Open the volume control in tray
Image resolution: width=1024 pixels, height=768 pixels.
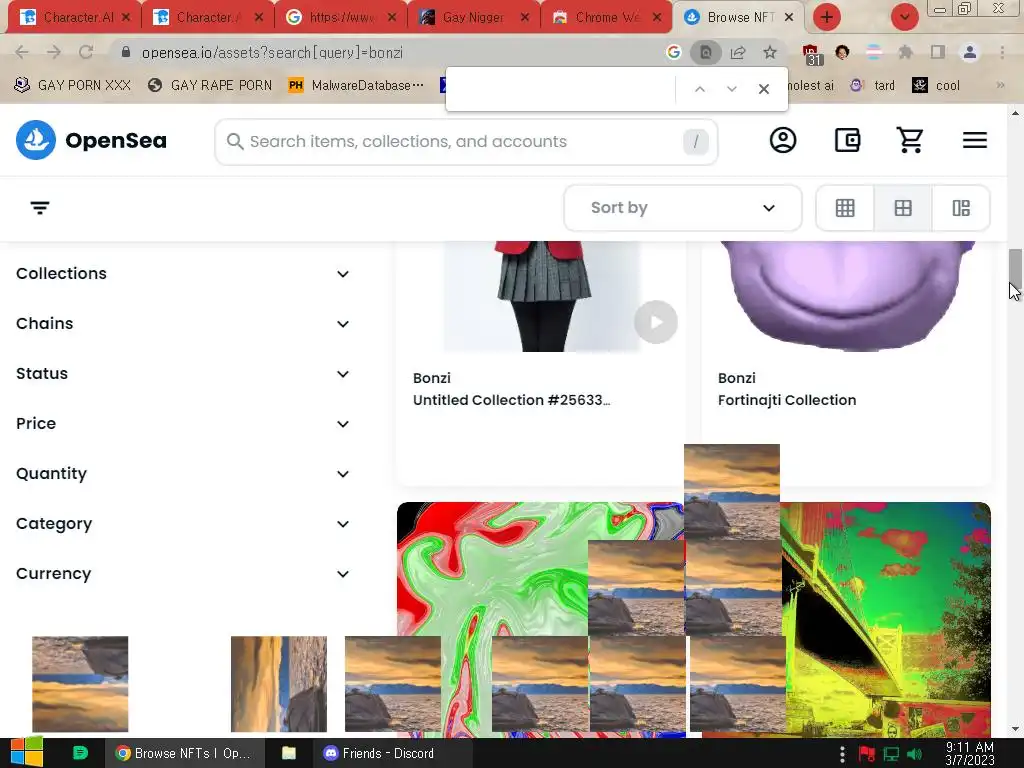tap(914, 754)
